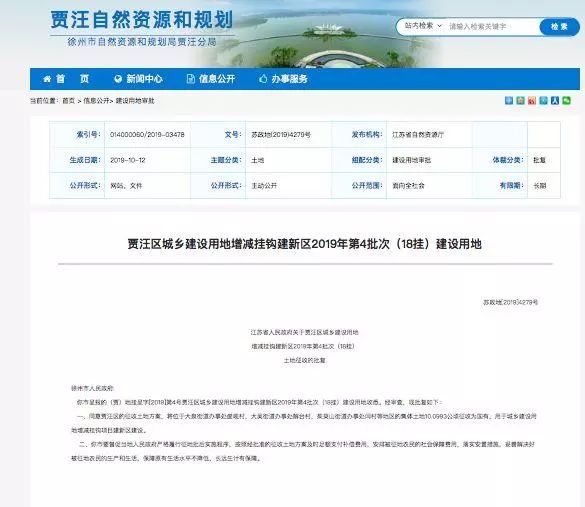This screenshot has width=585, height=507.
Task: Select document number 苏政地[2019]4279号 in the table
Action: click(281, 135)
